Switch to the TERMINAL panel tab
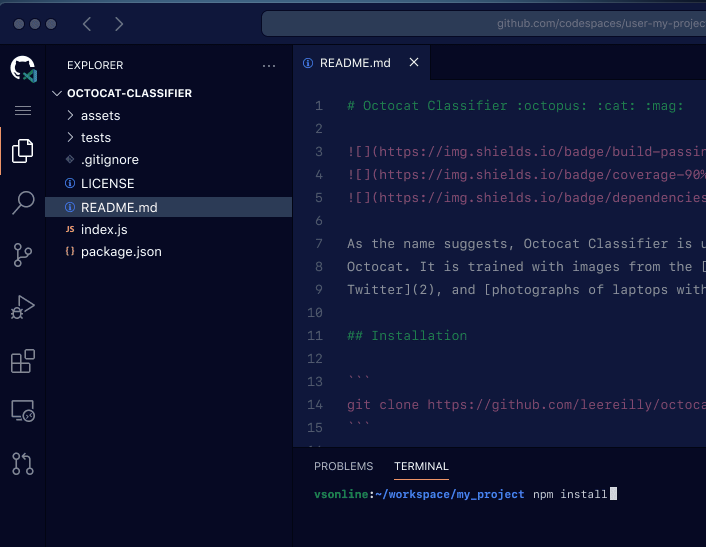This screenshot has width=706, height=547. coord(421,466)
